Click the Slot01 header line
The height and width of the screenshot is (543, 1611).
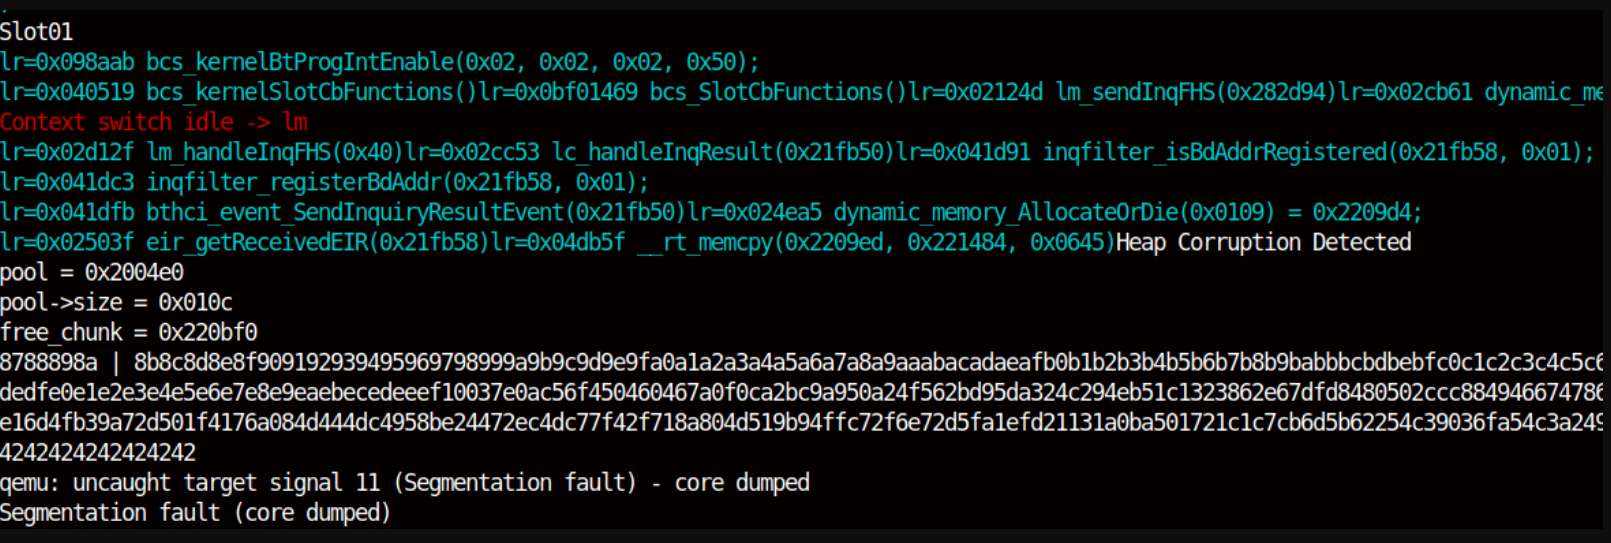(x=37, y=32)
